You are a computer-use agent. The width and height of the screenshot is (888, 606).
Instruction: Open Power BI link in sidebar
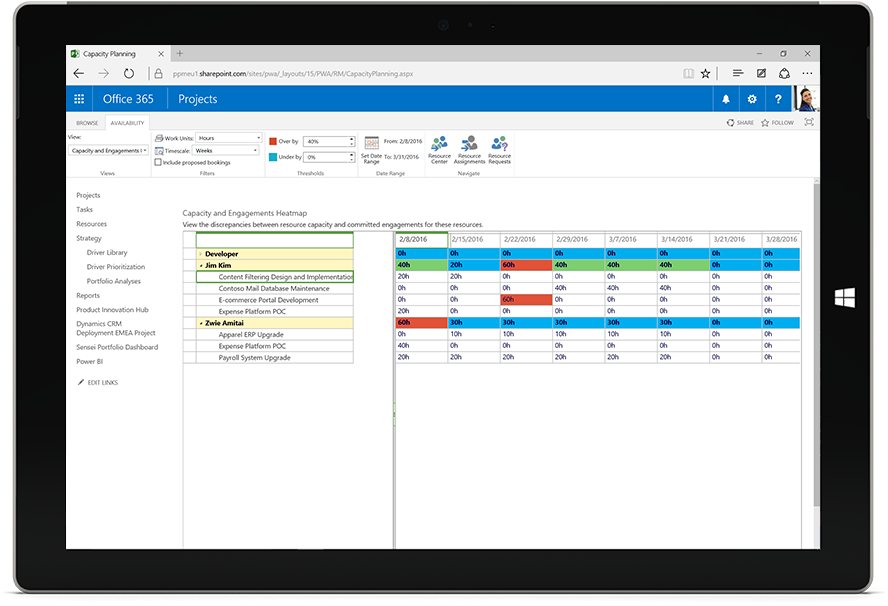pos(89,362)
